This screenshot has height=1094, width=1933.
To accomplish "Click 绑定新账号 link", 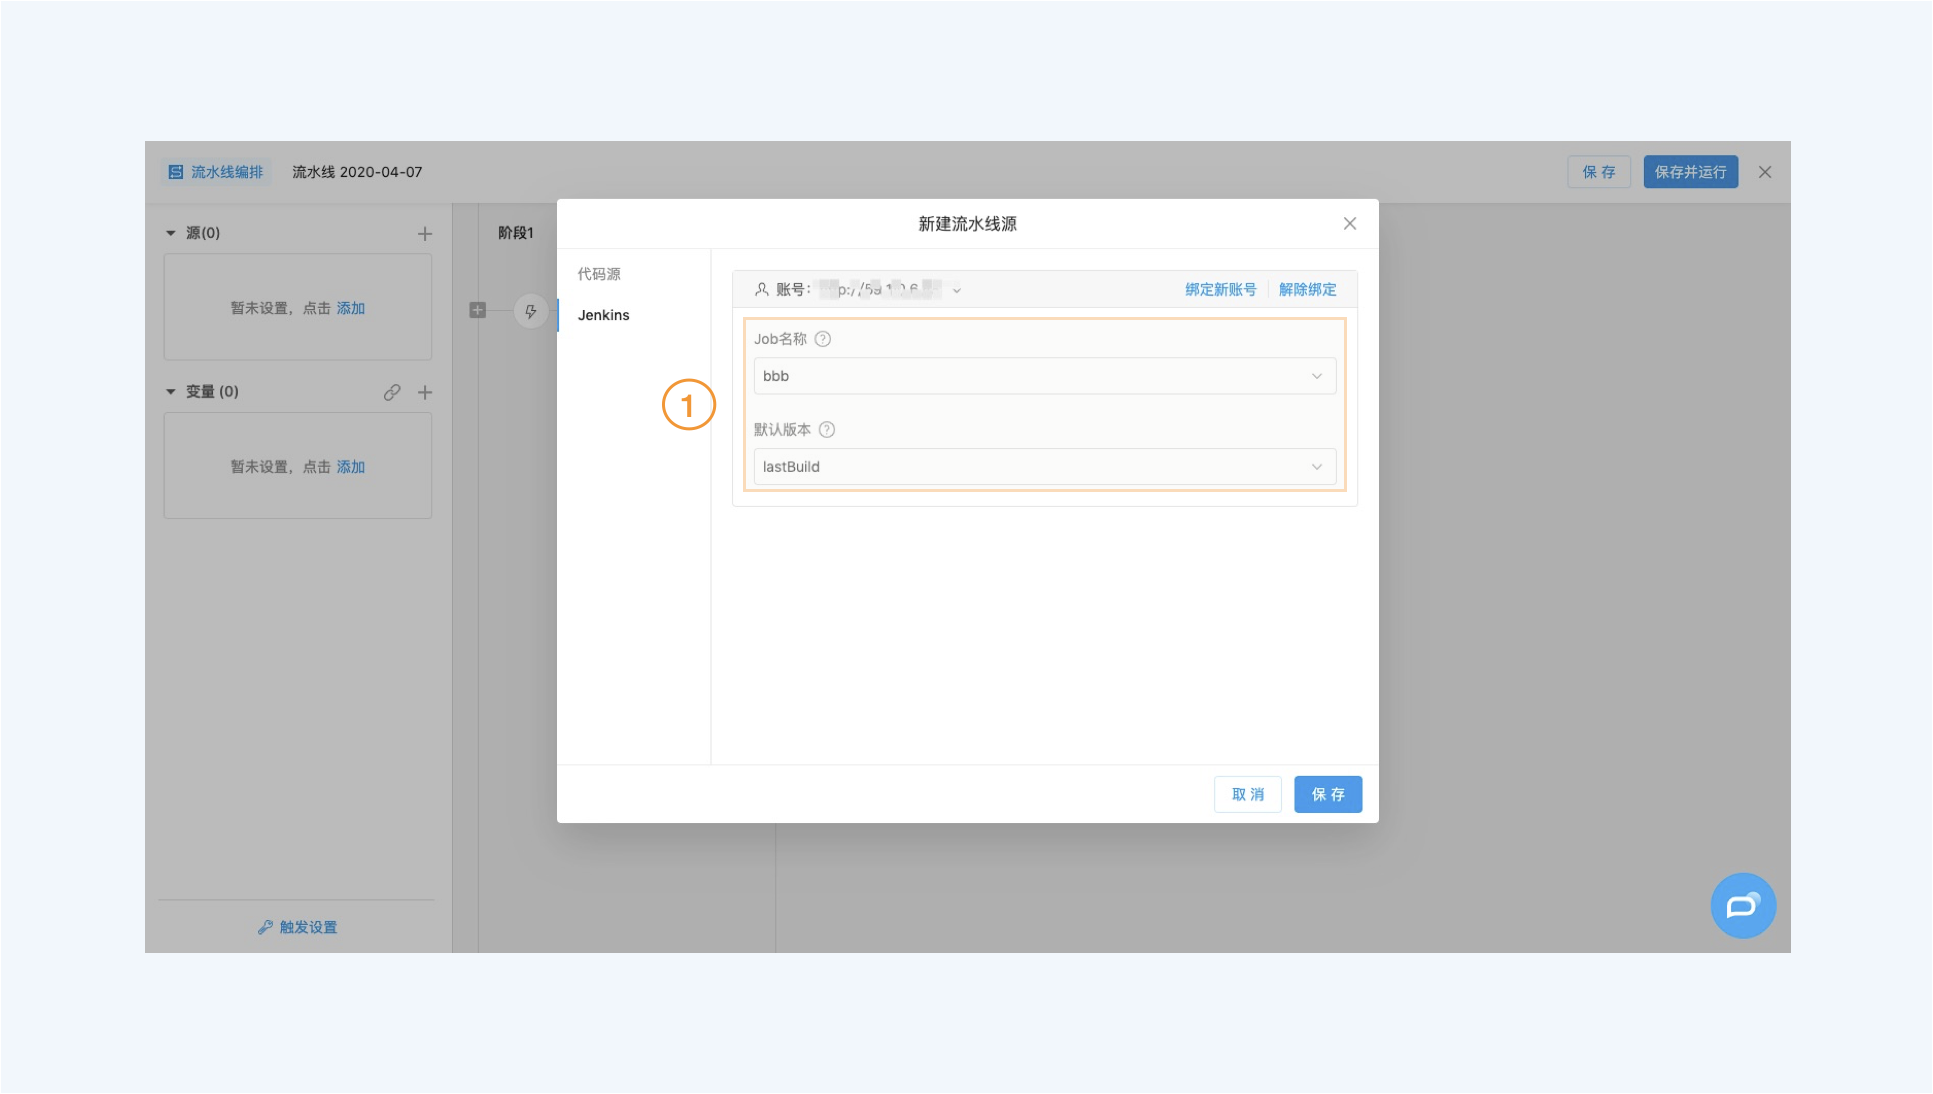I will [x=1221, y=289].
